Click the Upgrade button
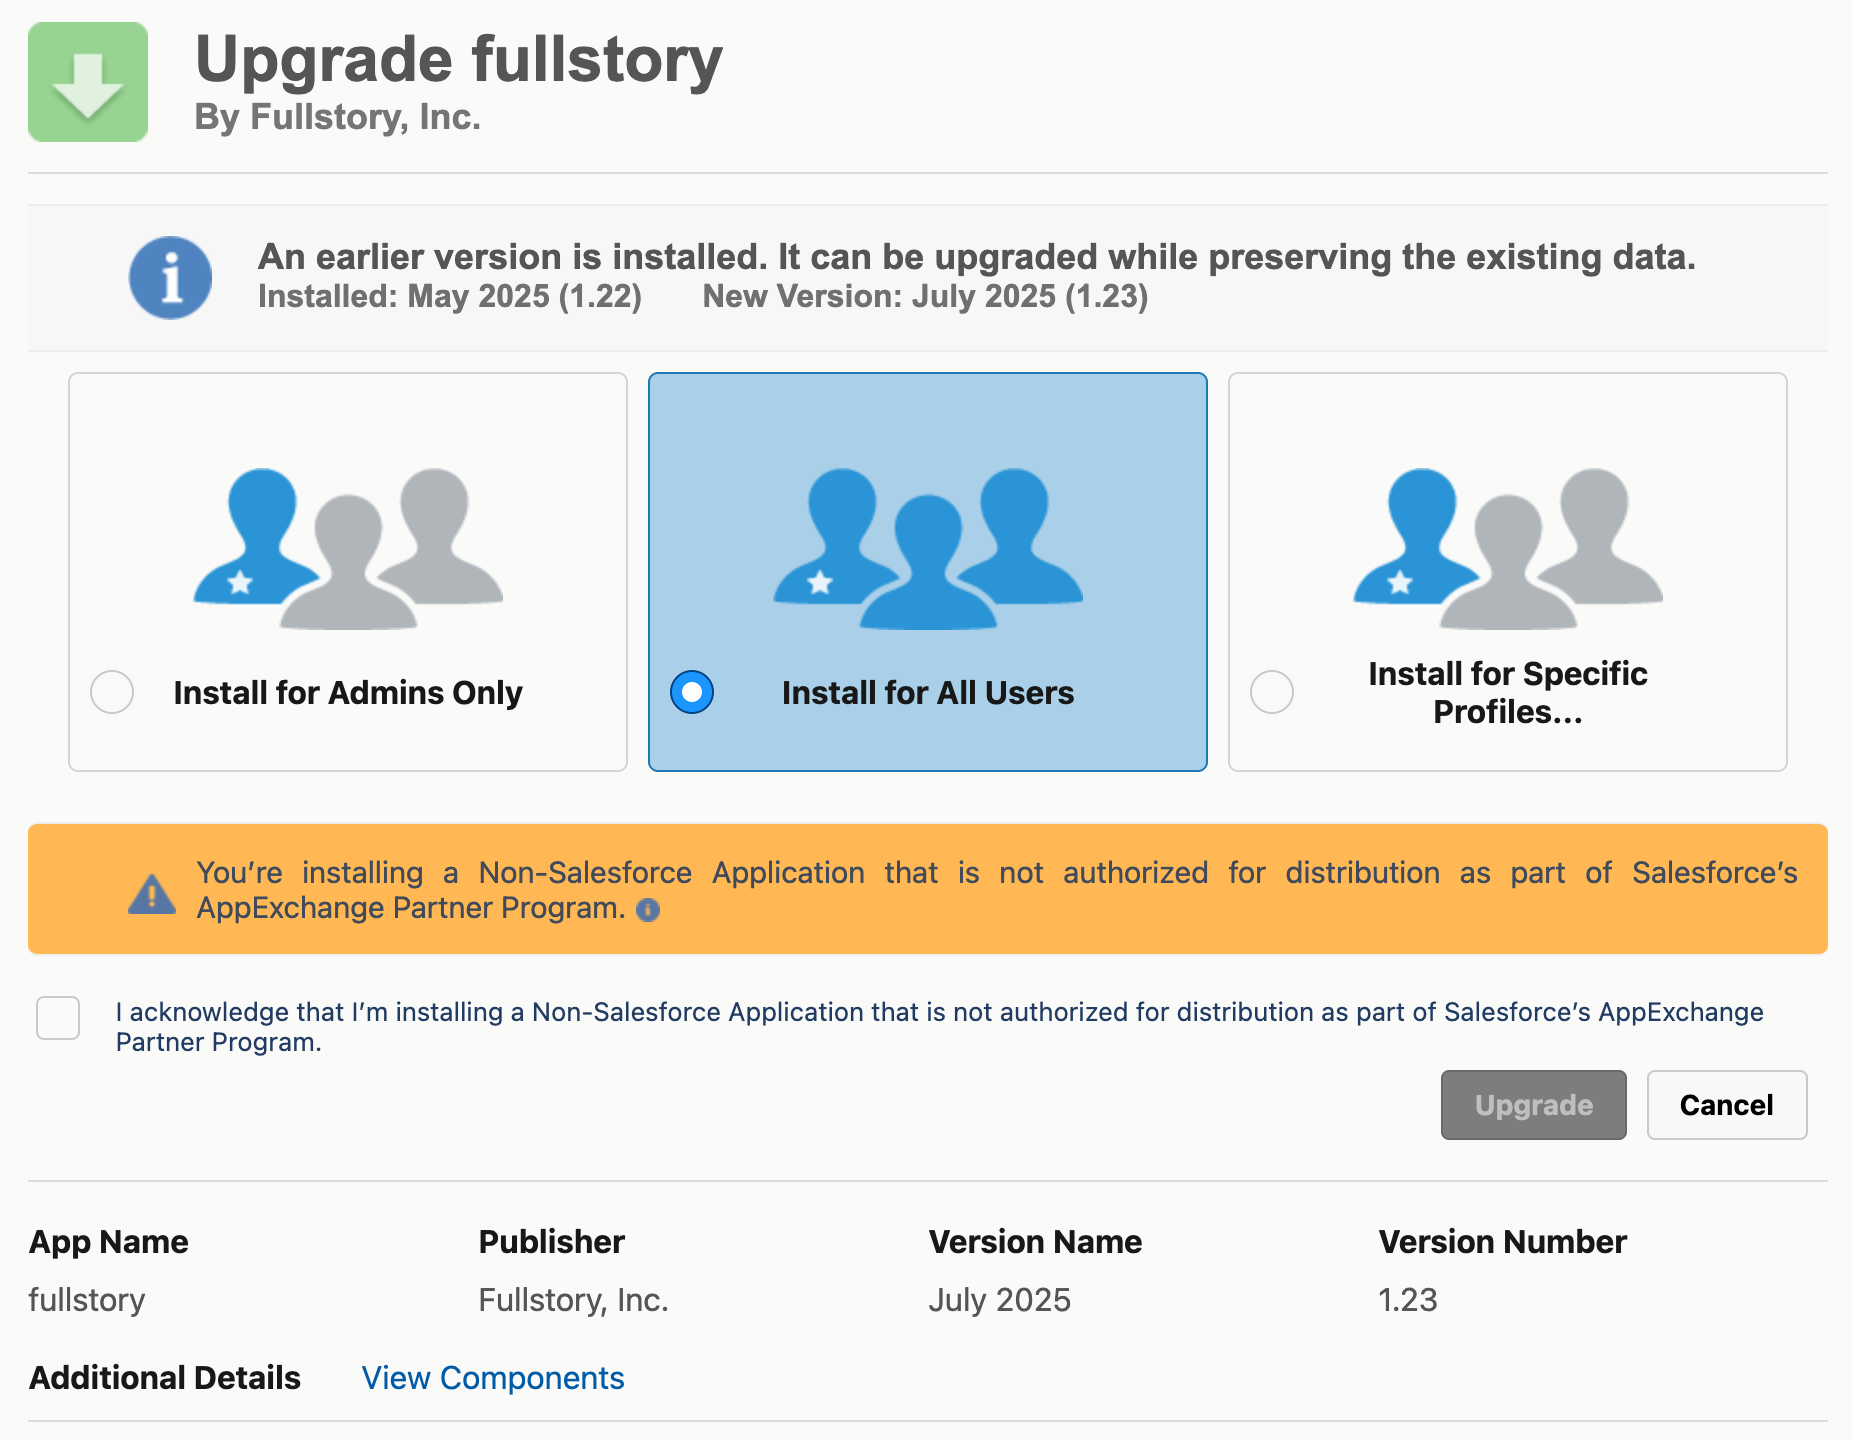This screenshot has width=1852, height=1440. (x=1534, y=1105)
